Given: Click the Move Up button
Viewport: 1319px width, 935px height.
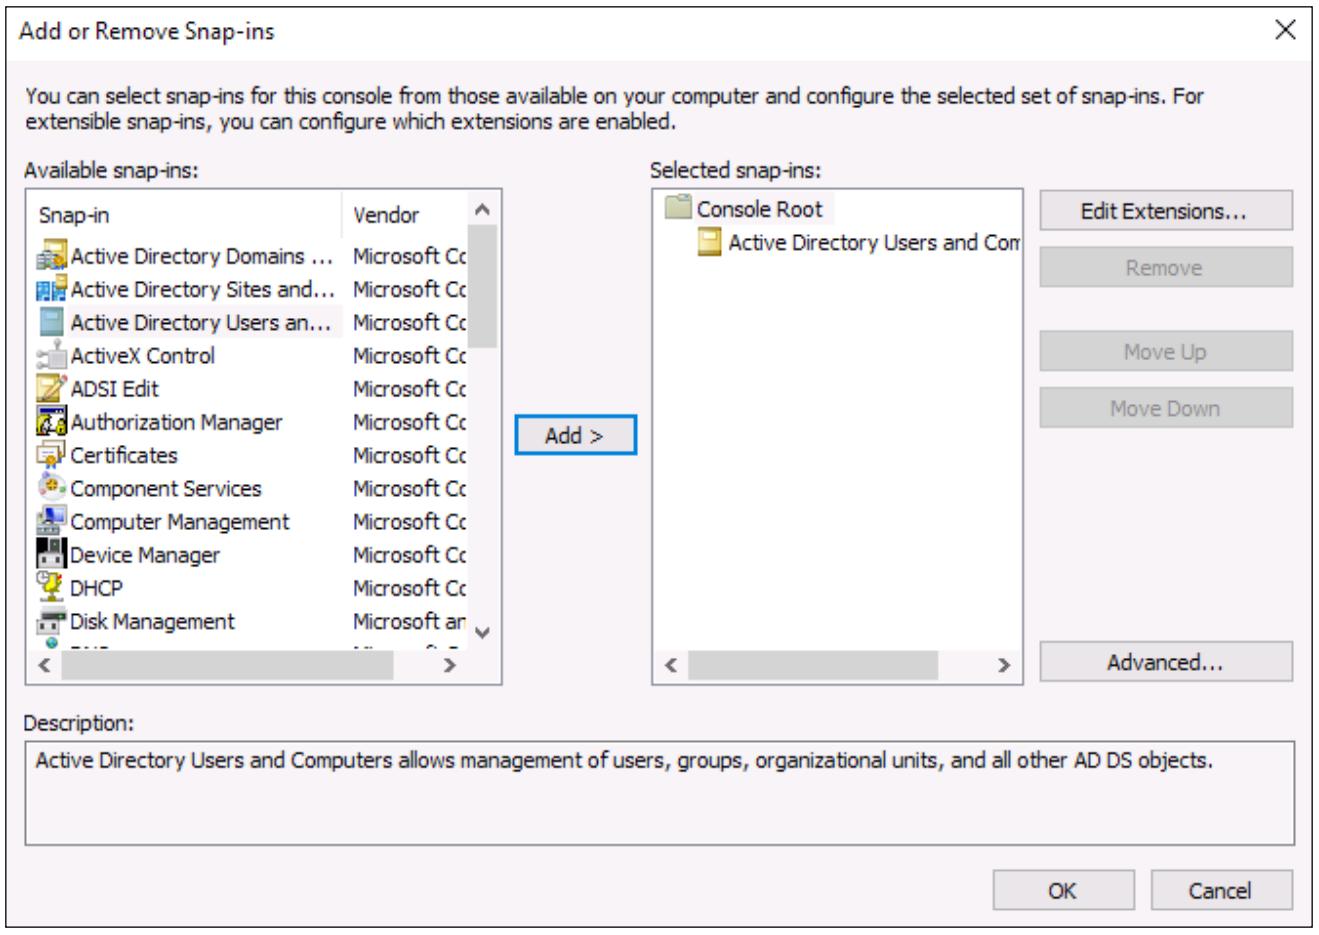Looking at the screenshot, I should point(1166,352).
